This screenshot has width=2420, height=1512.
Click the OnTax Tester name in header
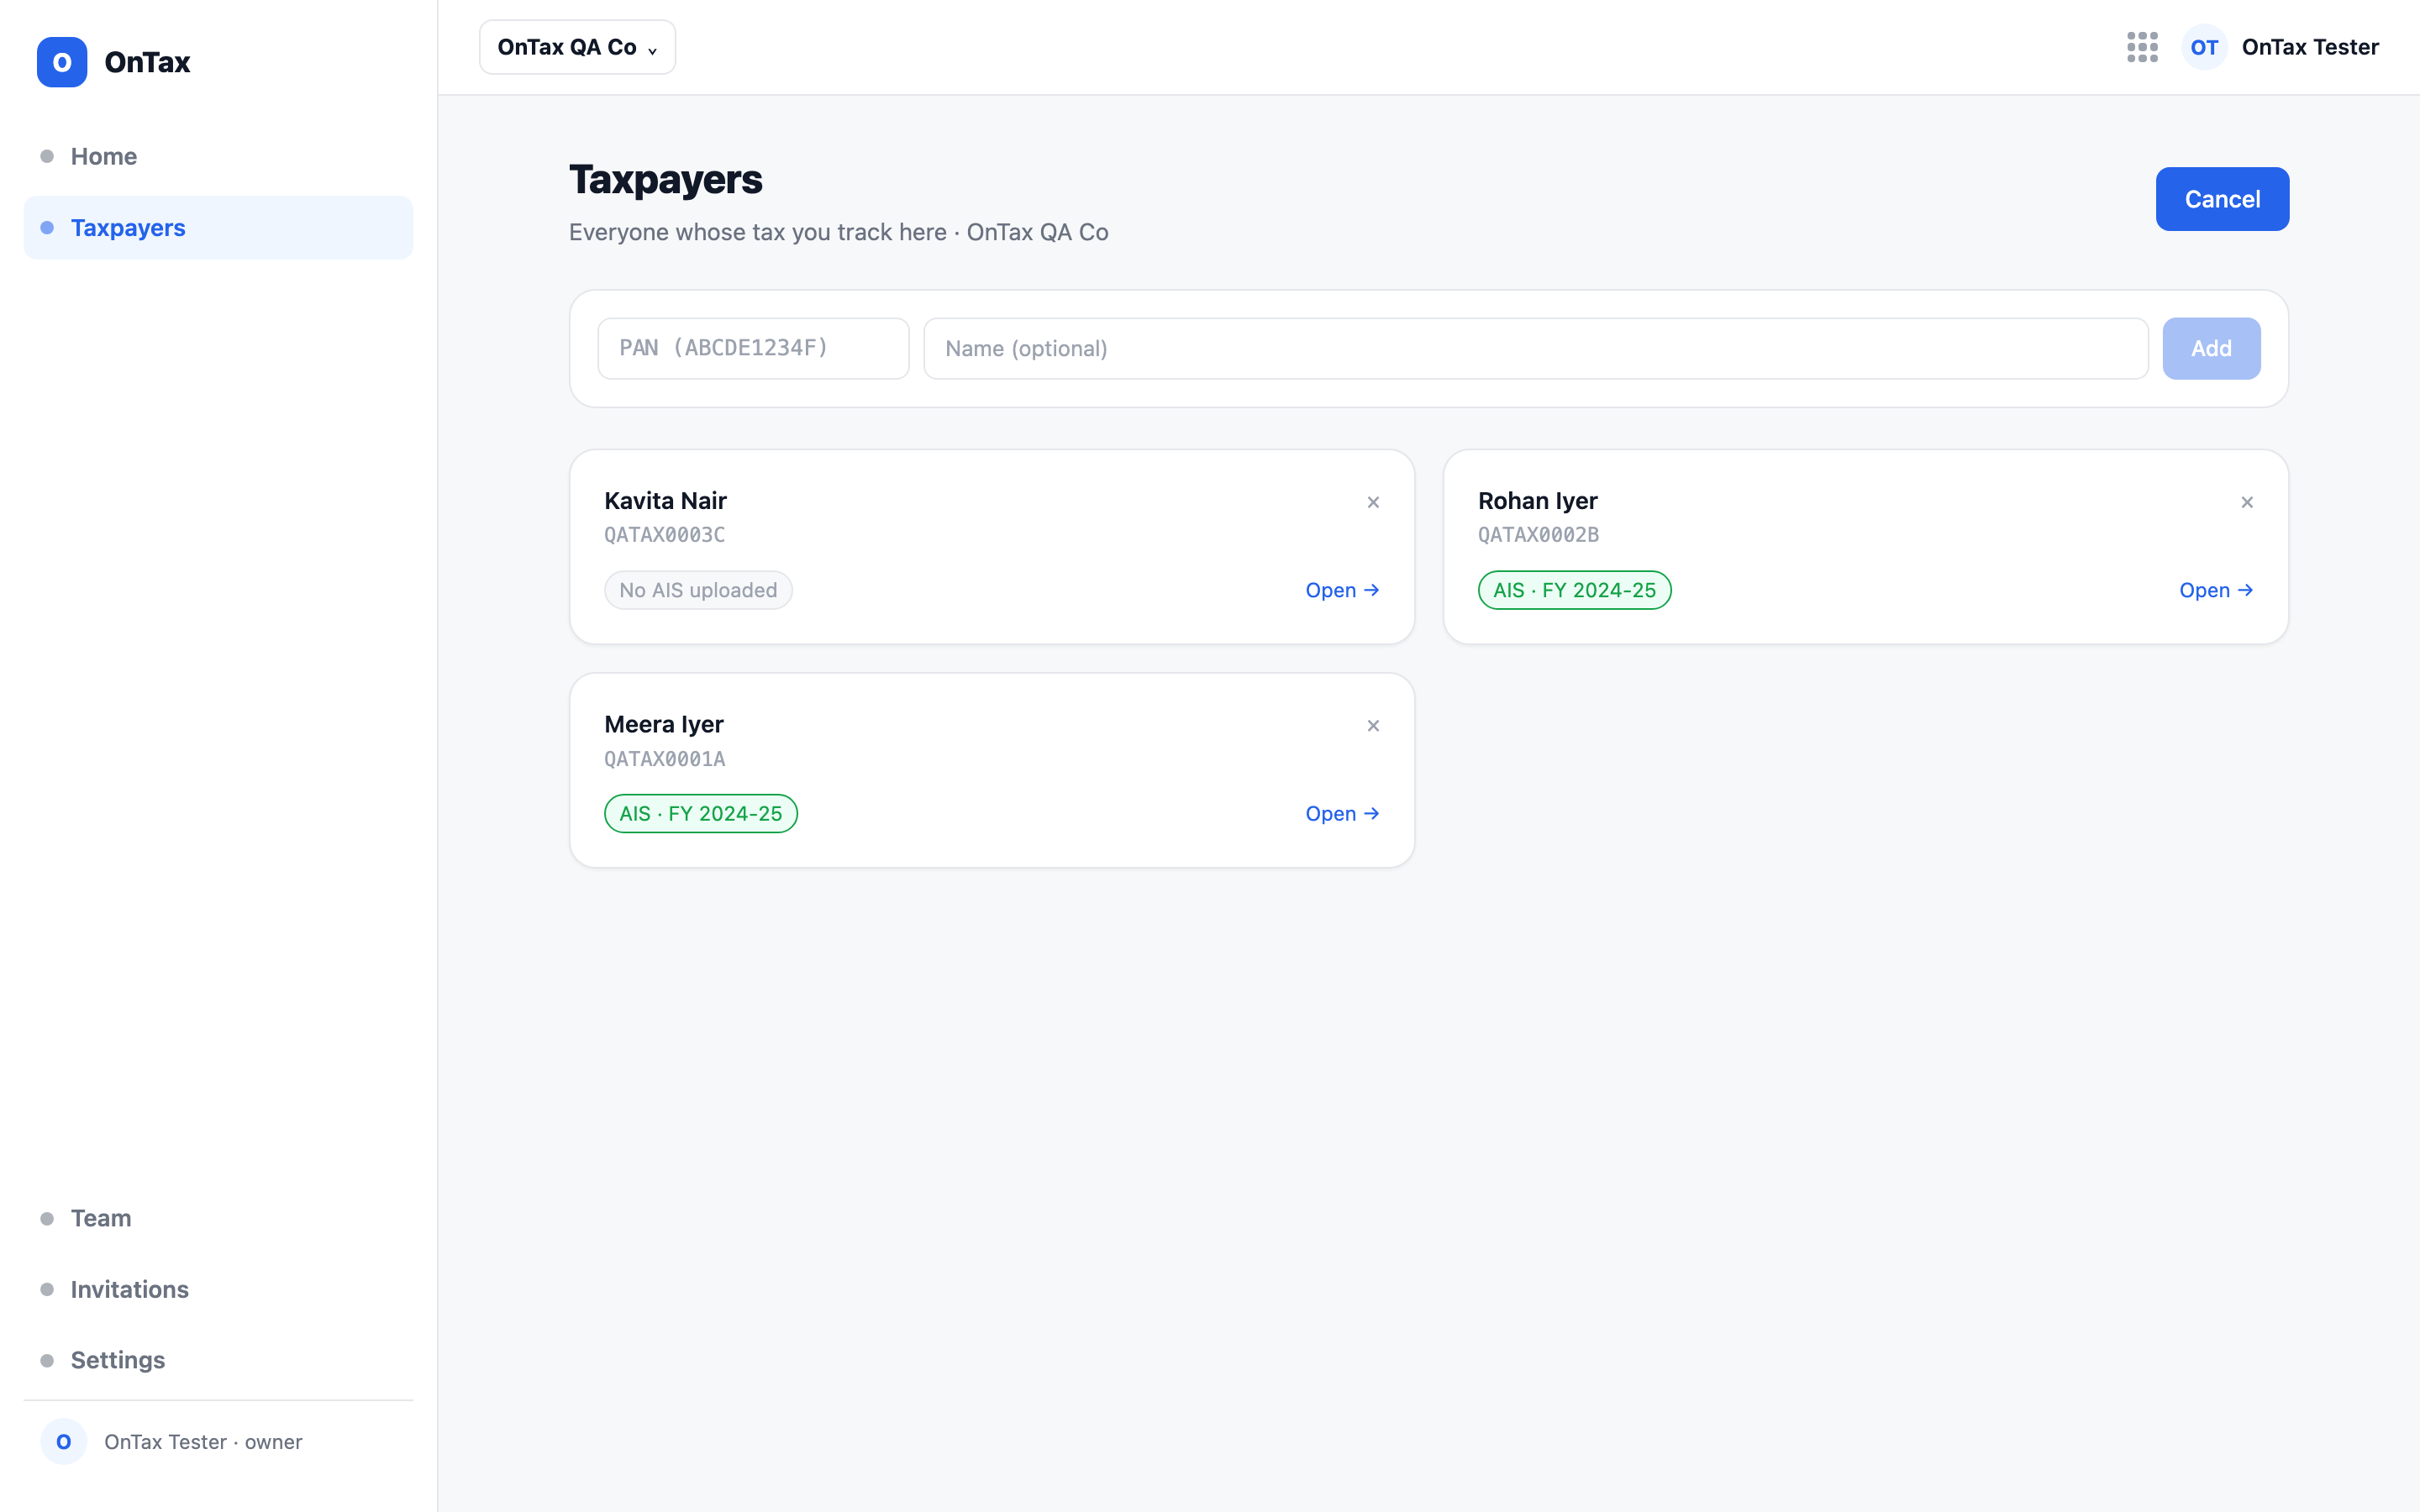(2310, 47)
